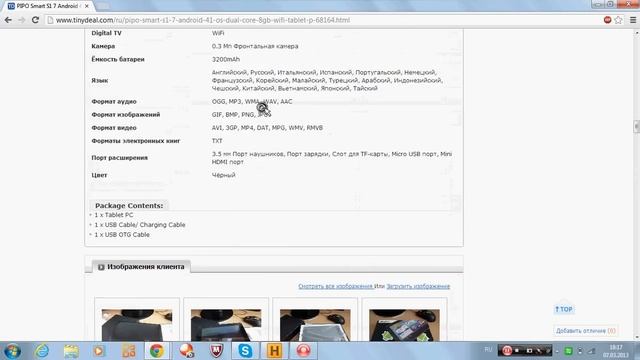Image resolution: width=640 pixels, height=360 pixels.
Task: Open the Windows Start menu
Action: tap(12, 351)
